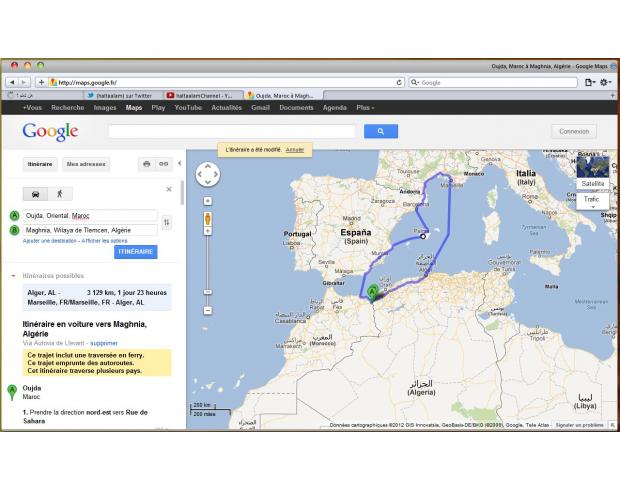Image resolution: width=620 pixels, height=490 pixels.
Task: Click the green A marker on the map
Action: click(x=372, y=293)
